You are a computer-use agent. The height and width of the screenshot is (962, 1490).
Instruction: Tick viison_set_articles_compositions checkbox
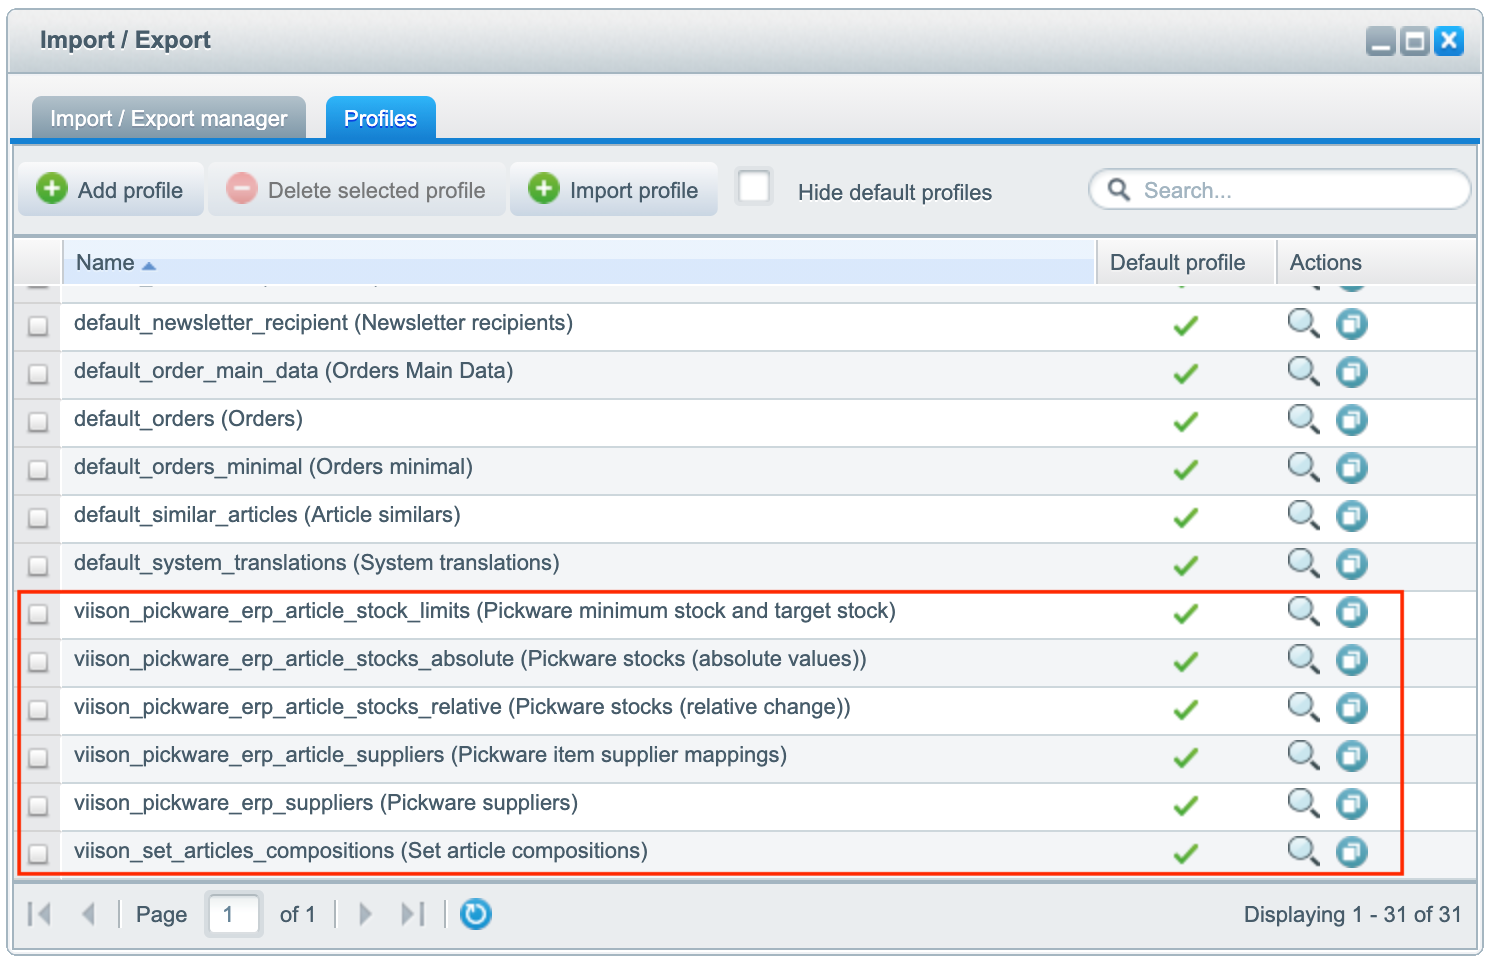(x=38, y=854)
